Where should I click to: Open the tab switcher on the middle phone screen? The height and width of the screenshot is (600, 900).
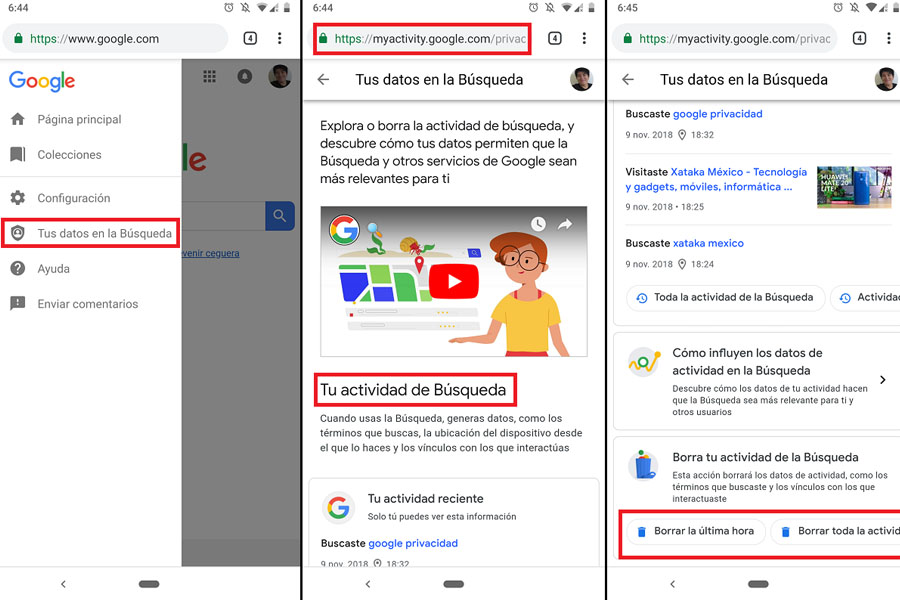[x=555, y=38]
